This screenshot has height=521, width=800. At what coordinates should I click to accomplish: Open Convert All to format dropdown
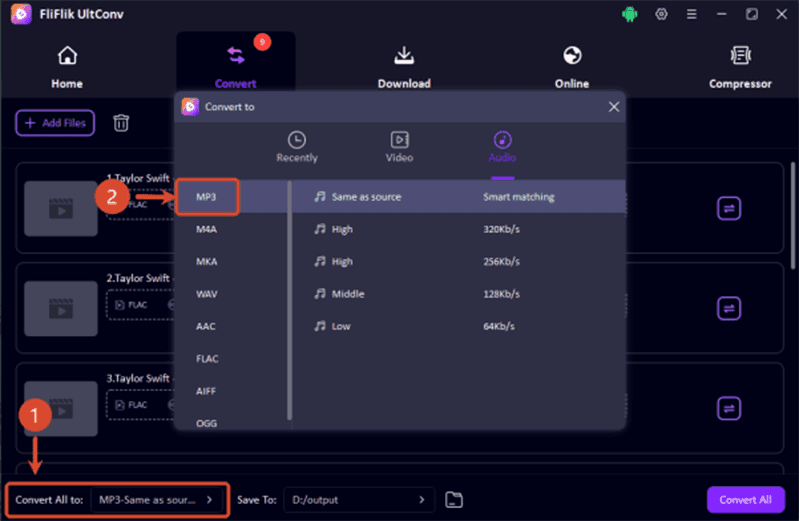pyautogui.click(x=156, y=500)
